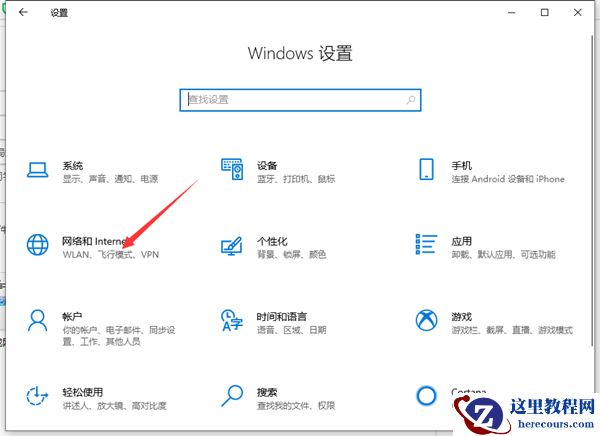Click the Windows 设置 page title
The width and height of the screenshot is (600, 436).
(x=300, y=53)
